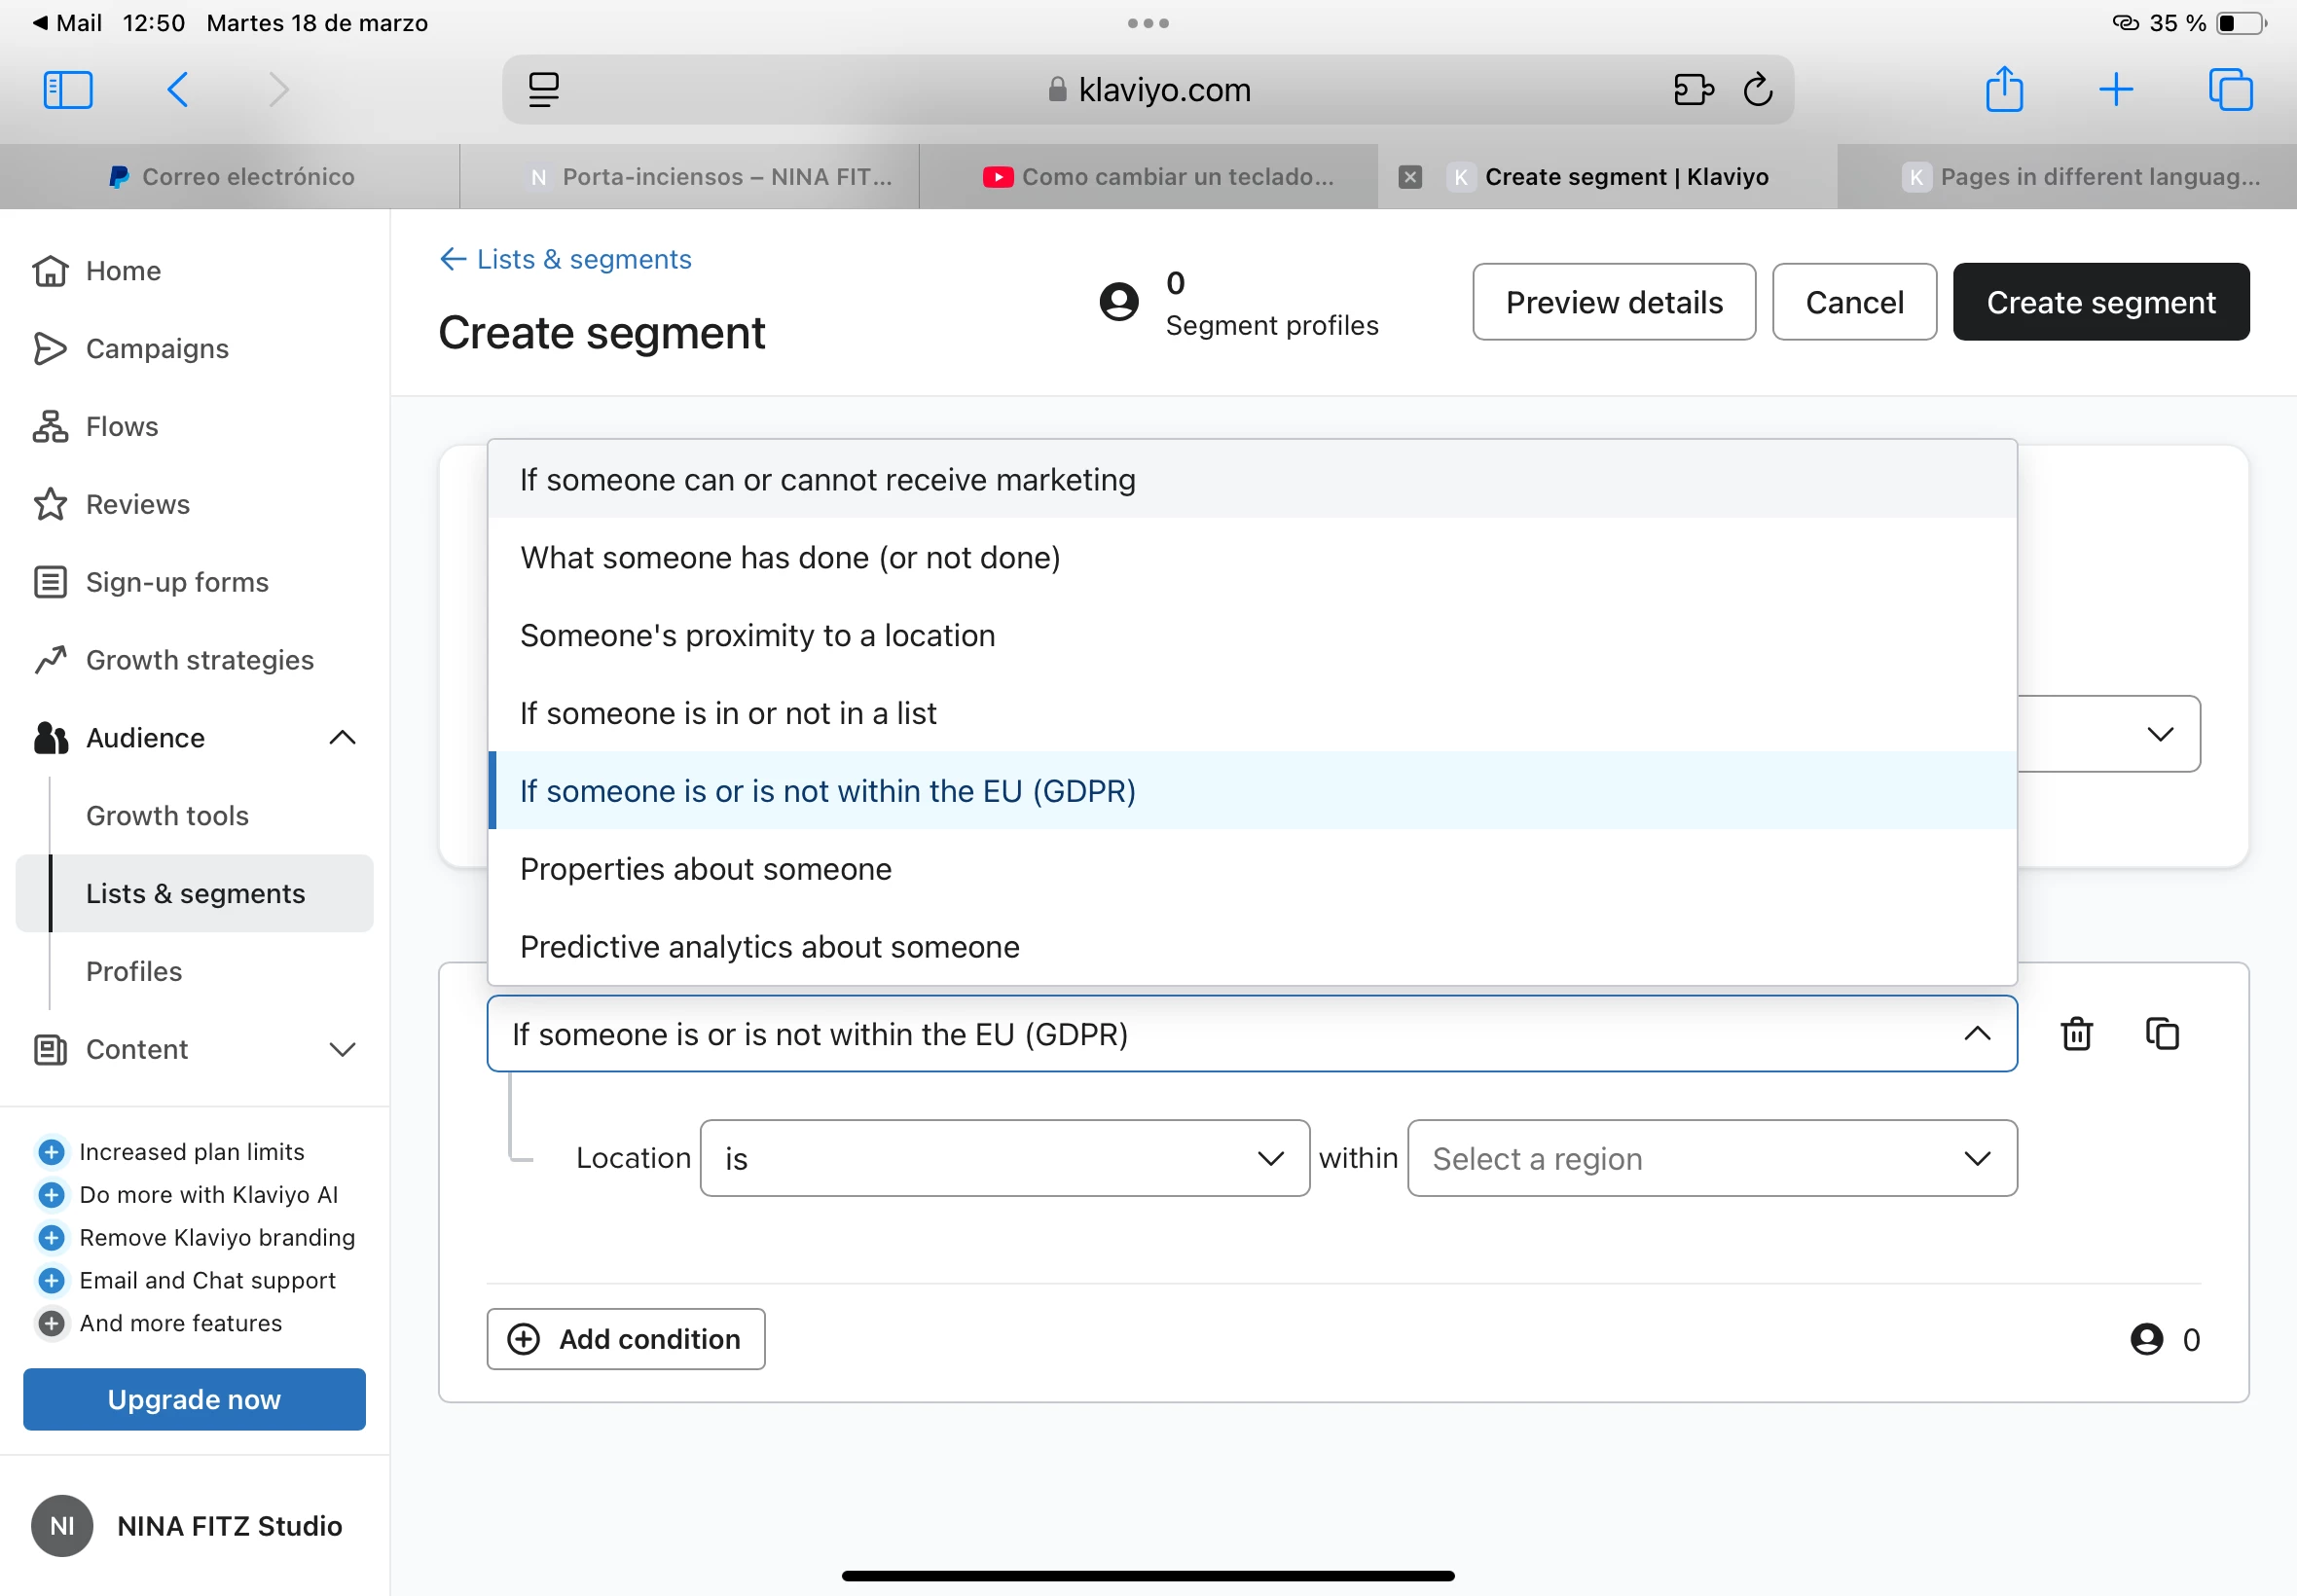Collapse the Audience section

pos(342,739)
